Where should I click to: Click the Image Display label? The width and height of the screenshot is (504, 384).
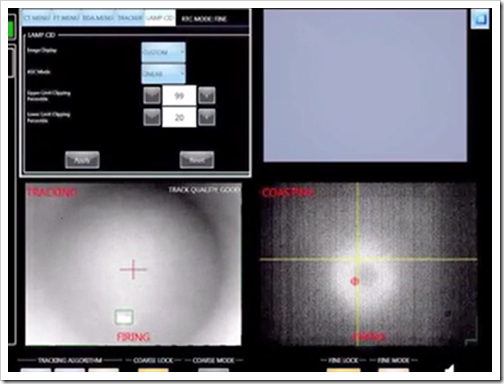pyautogui.click(x=42, y=50)
